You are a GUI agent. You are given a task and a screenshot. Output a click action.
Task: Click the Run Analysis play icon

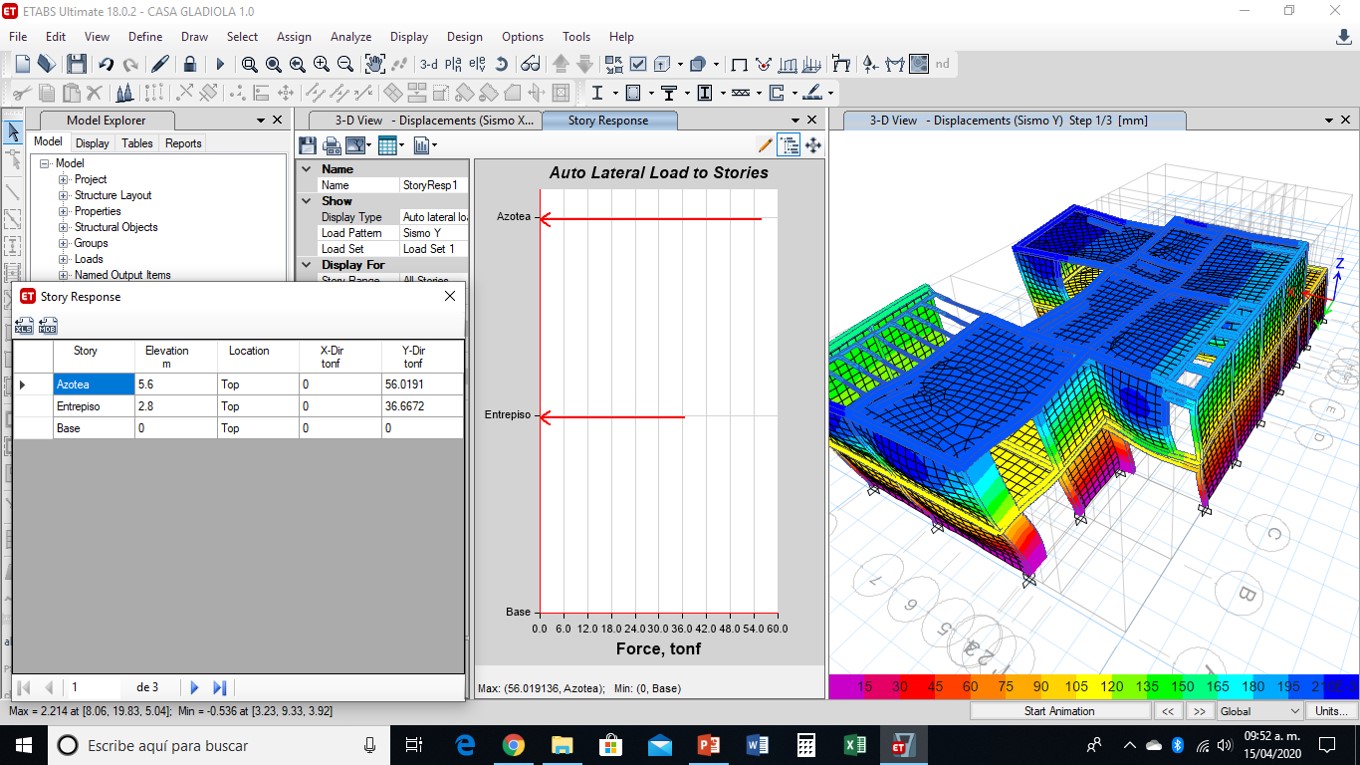[x=220, y=64]
